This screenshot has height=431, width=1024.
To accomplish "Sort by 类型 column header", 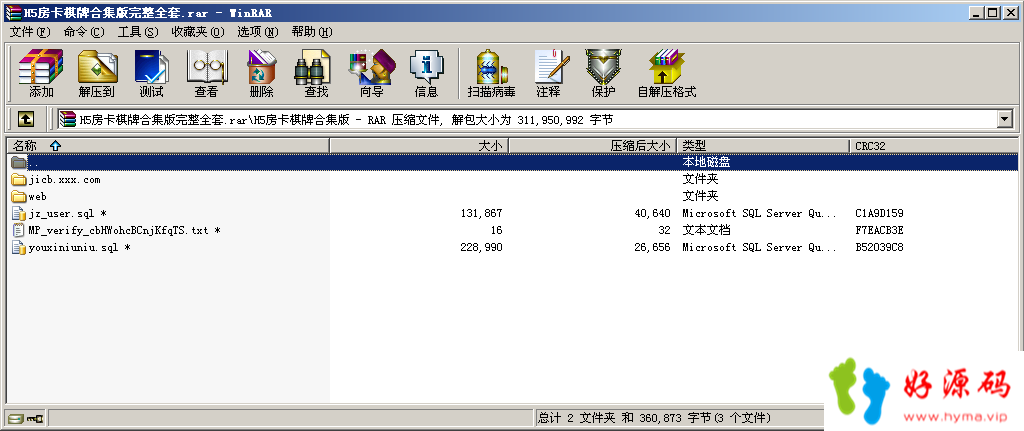I will tap(763, 146).
